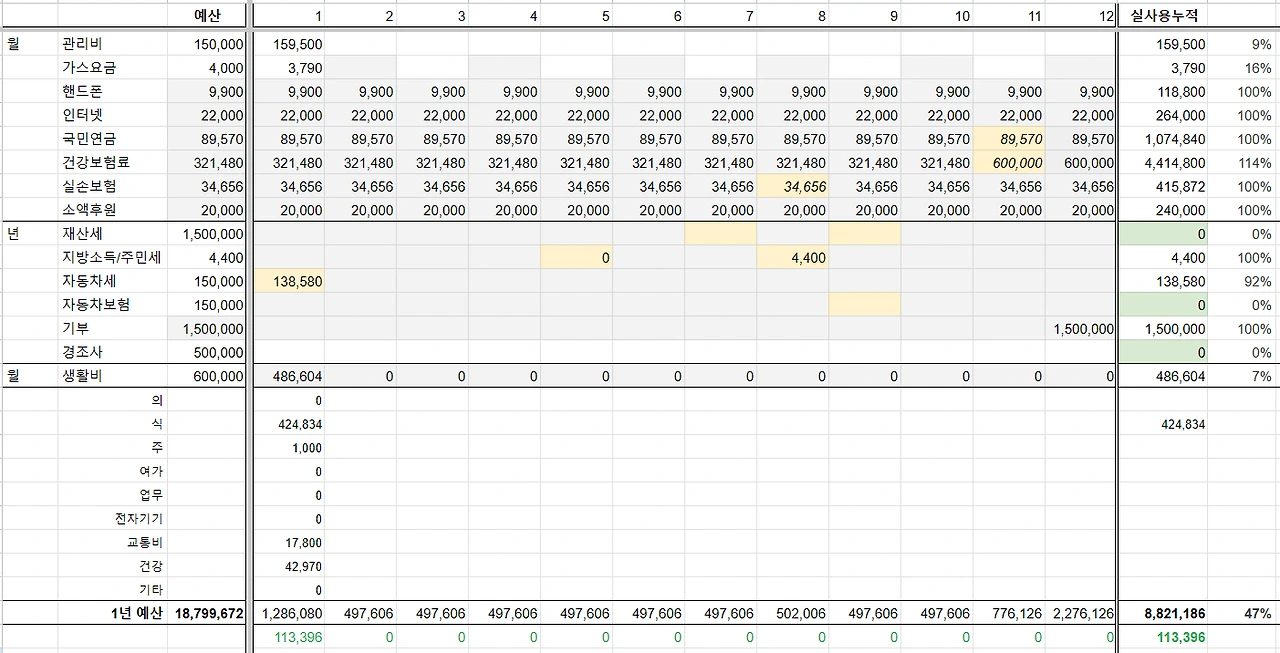Select the yellow 4,400 cell under month 8

coord(793,257)
